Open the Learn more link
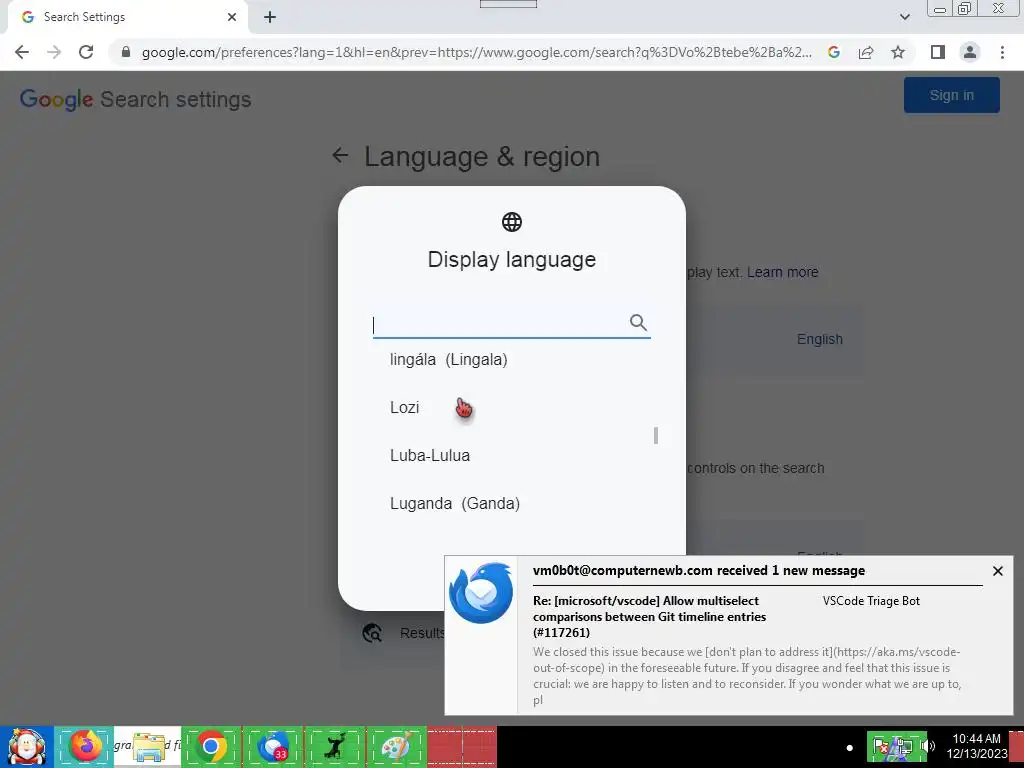Screen dimensions: 1024x768 pyautogui.click(x=782, y=272)
